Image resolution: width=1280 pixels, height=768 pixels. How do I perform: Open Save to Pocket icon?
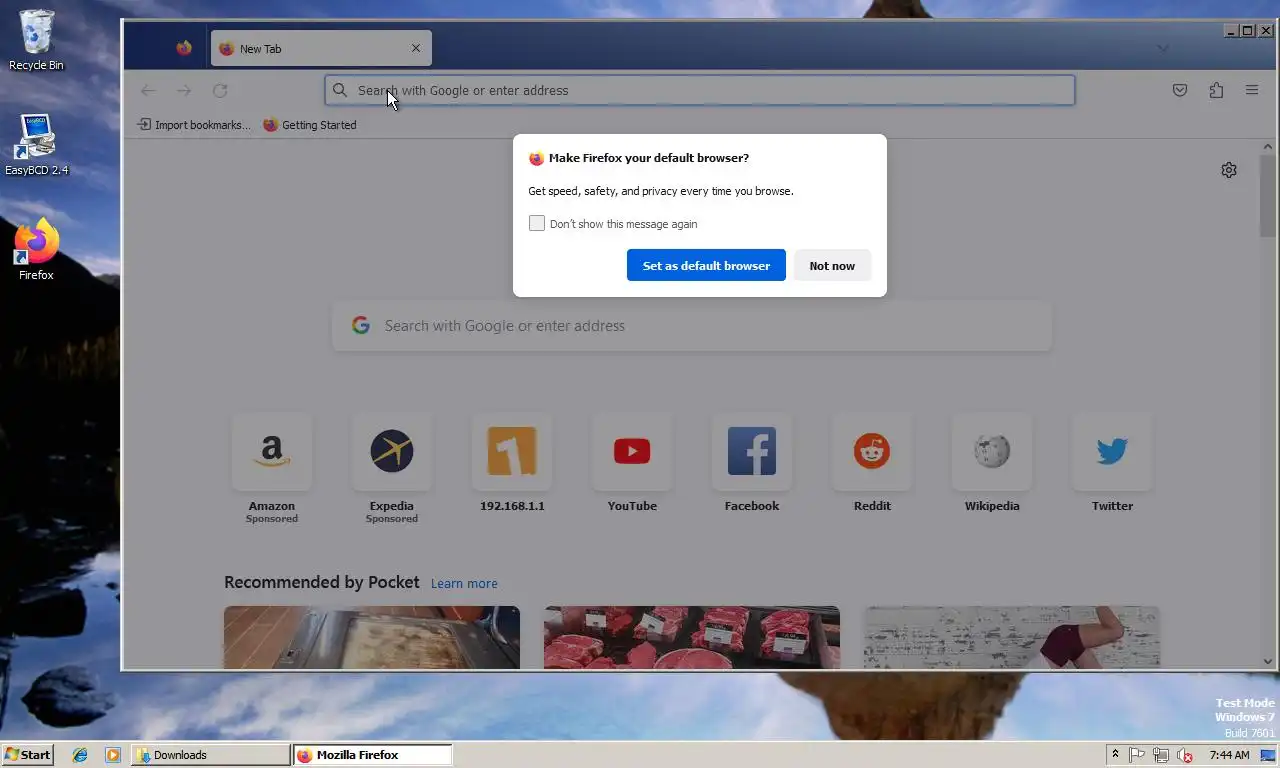[1180, 90]
